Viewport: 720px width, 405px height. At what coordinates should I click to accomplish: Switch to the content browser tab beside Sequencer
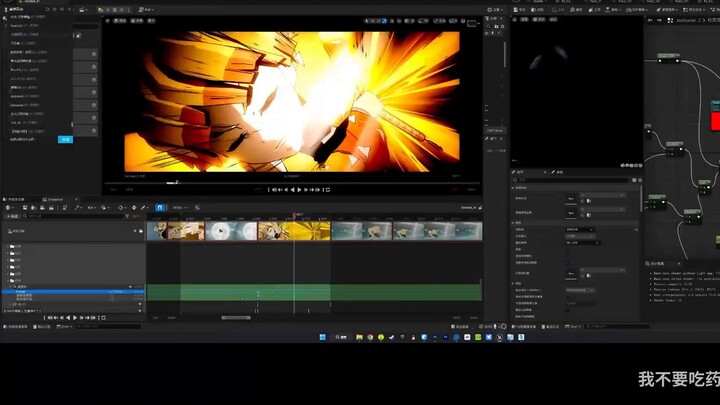click(x=16, y=199)
